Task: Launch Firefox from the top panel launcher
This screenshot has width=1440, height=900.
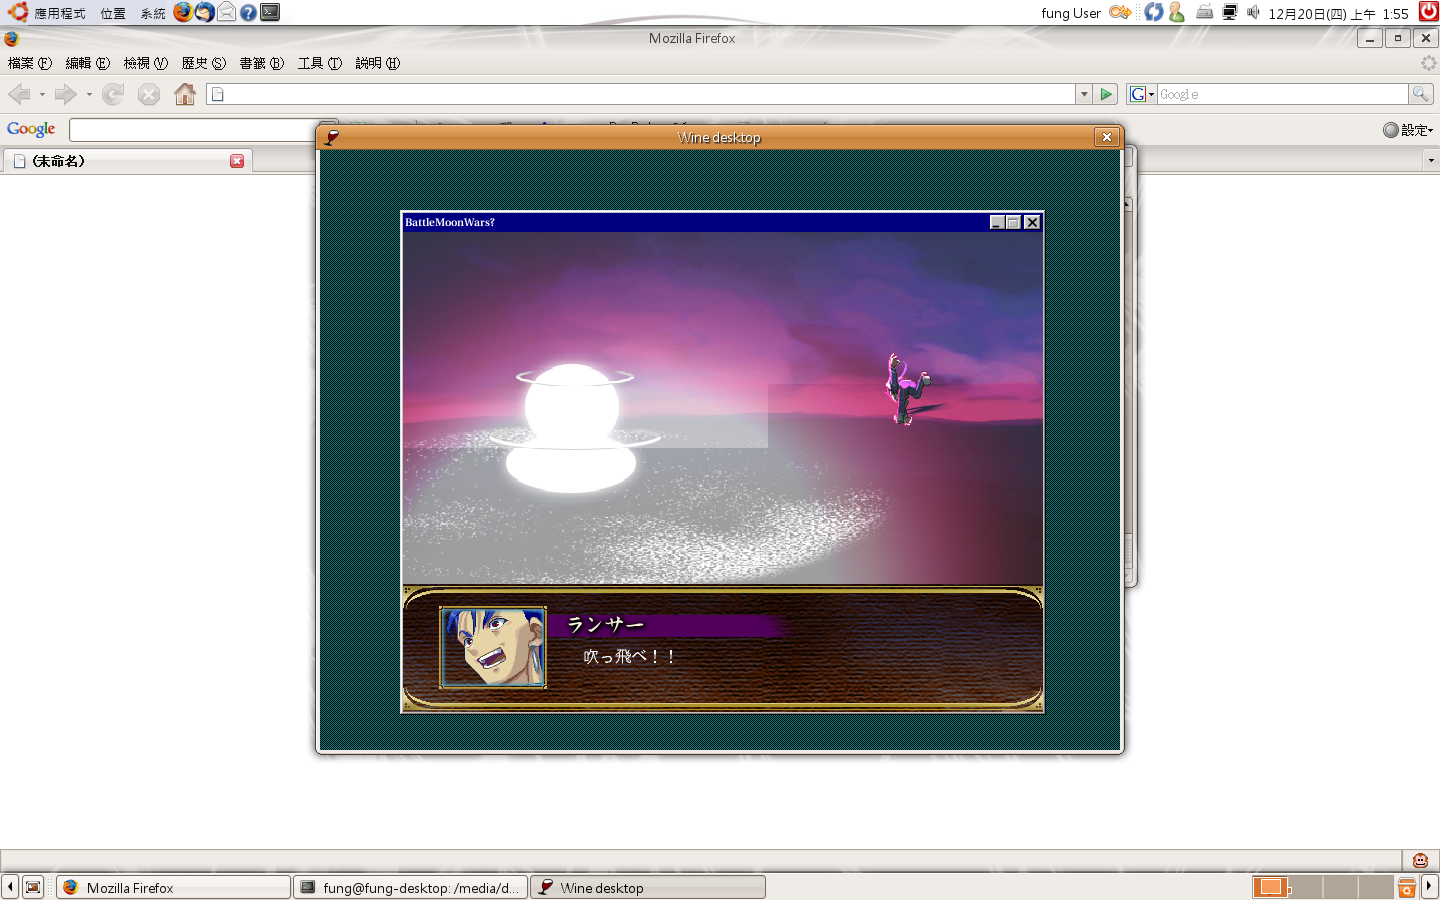Action: tap(183, 12)
